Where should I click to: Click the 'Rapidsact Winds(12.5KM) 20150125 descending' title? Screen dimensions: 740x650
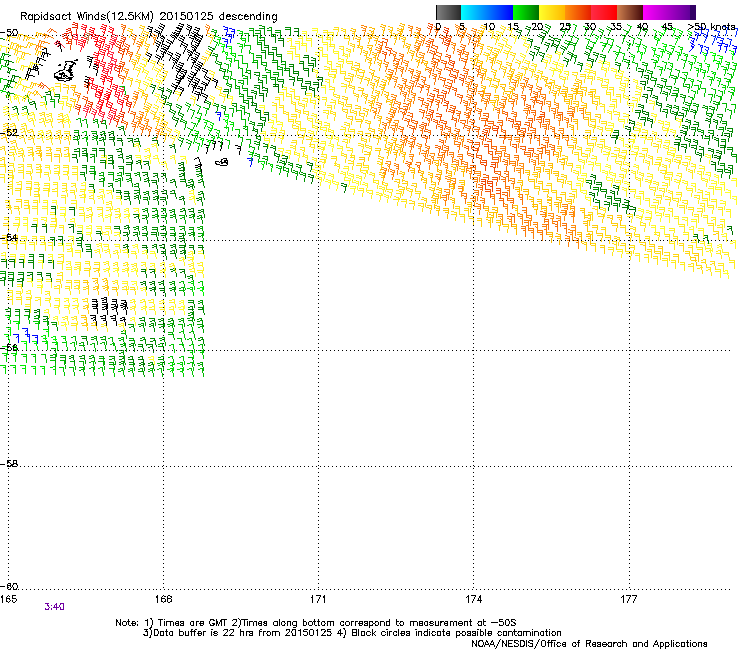coord(149,17)
